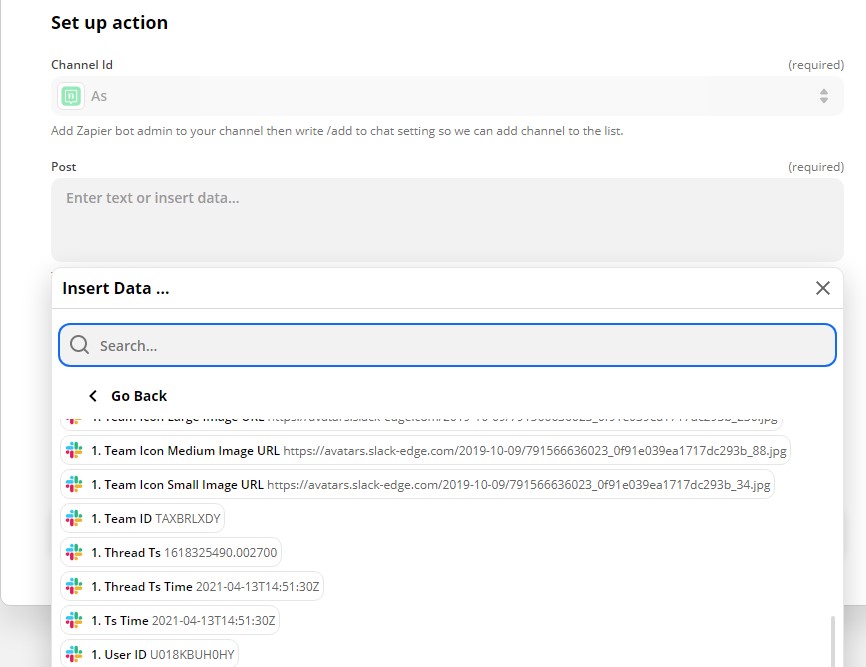866x667 pixels.
Task: Click Slack icon beside Ts Time
Action: click(74, 621)
